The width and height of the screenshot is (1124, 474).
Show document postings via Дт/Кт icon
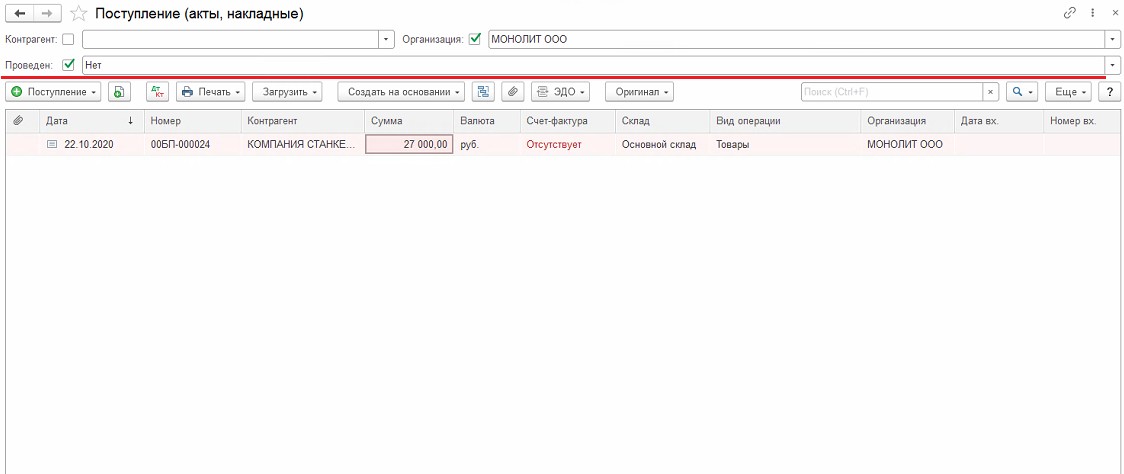pyautogui.click(x=158, y=92)
